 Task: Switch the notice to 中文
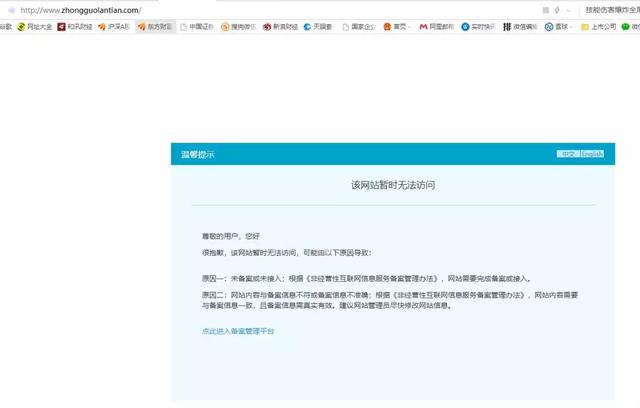[568, 154]
